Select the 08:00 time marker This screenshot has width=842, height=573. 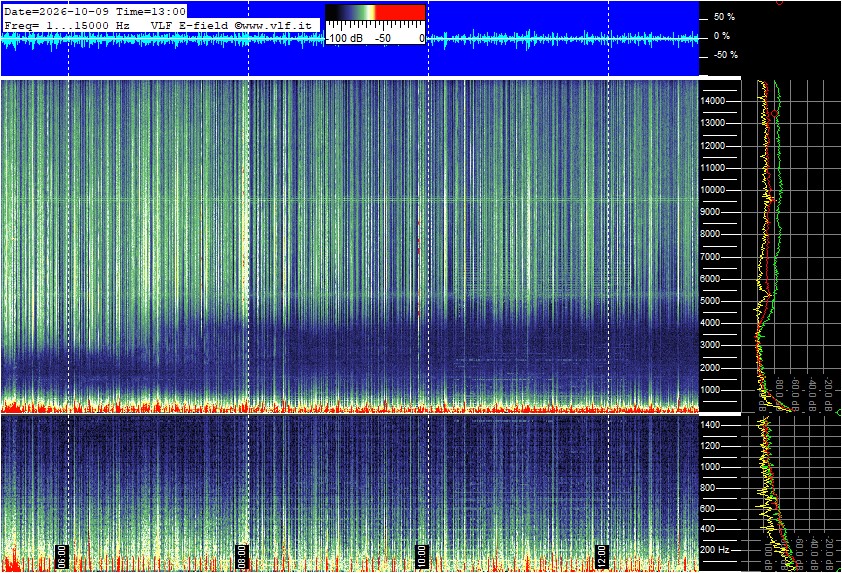(x=242, y=557)
